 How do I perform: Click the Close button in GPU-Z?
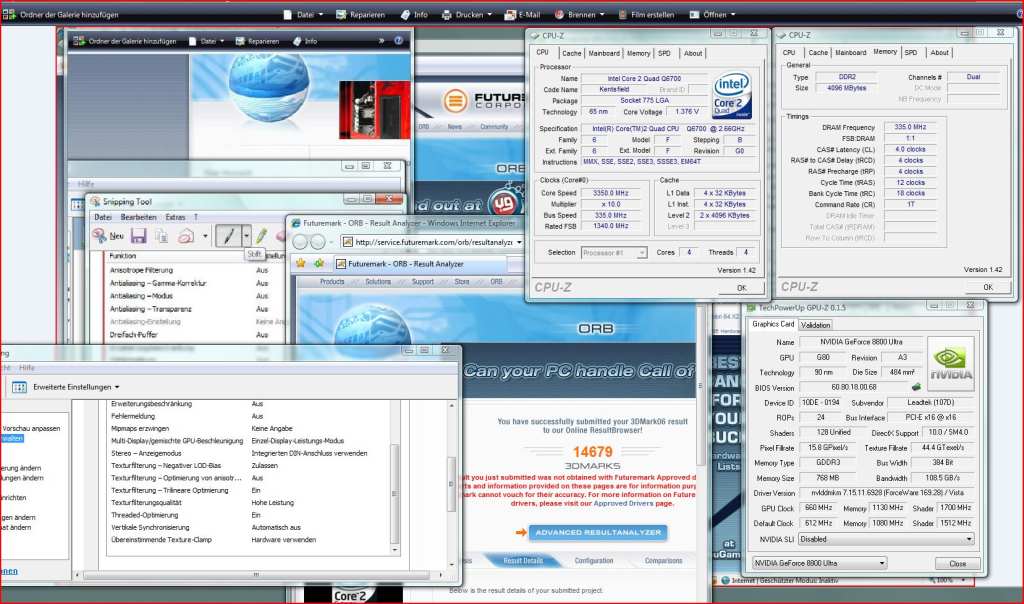957,564
